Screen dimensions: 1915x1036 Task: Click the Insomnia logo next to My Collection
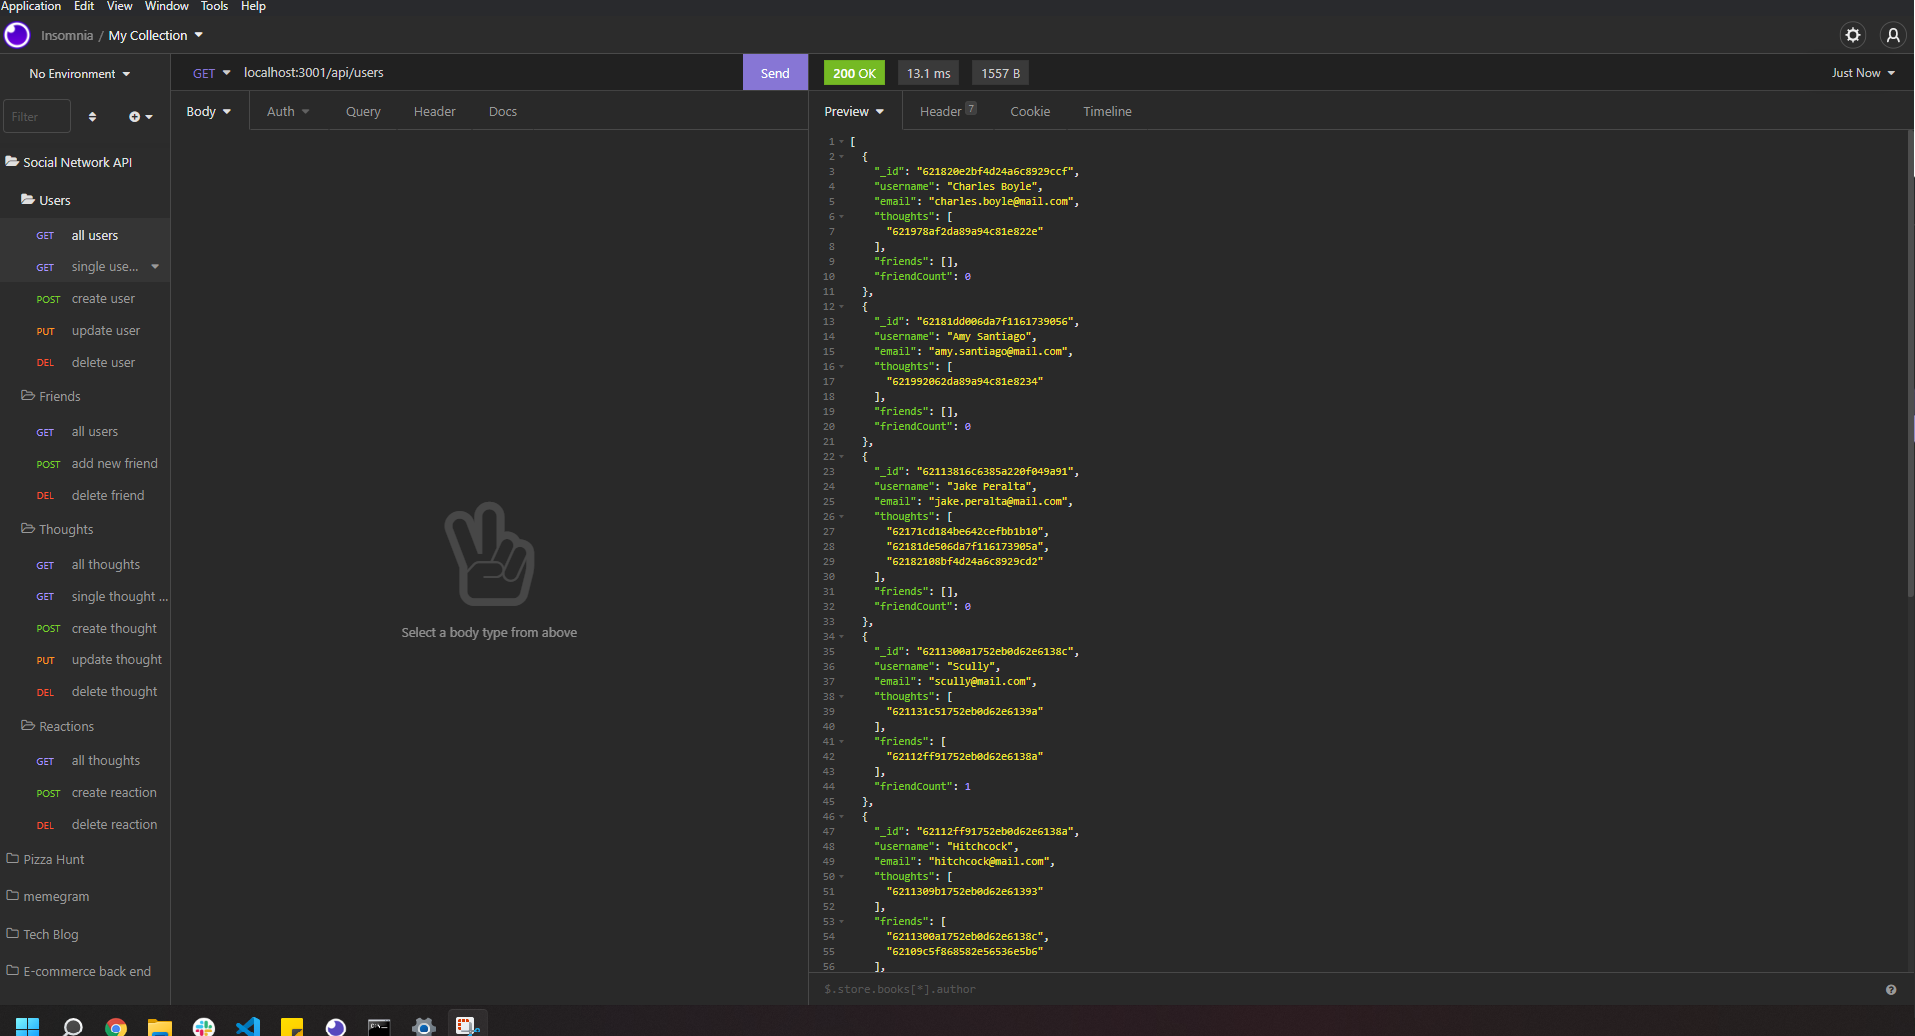tap(16, 34)
